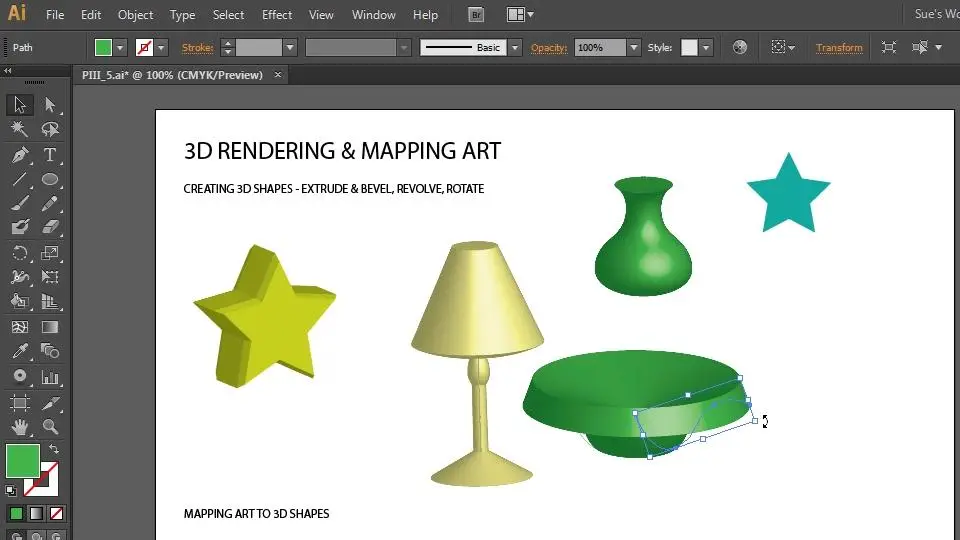Viewport: 960px width, 540px height.
Task: Select the Rotate tool
Action: click(20, 253)
